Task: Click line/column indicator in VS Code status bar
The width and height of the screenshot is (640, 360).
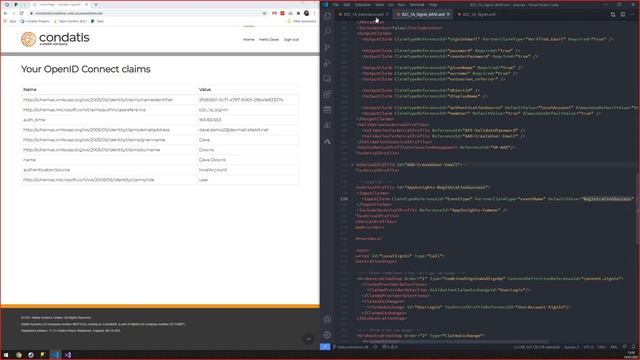Action: 536,347
